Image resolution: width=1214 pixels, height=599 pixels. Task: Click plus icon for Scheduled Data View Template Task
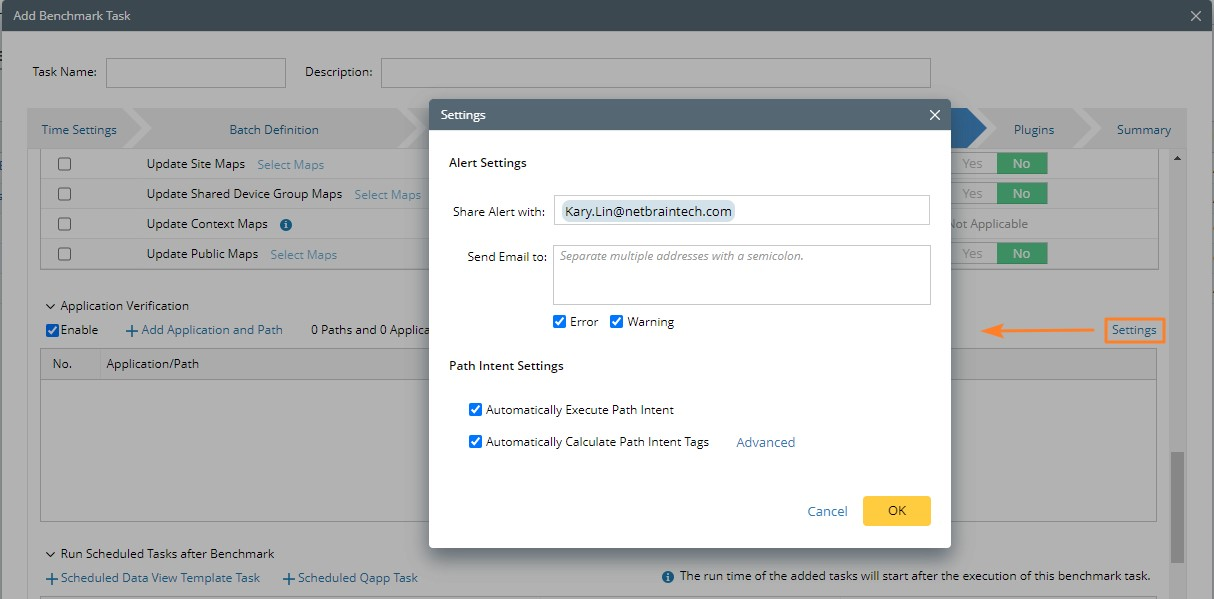pyautogui.click(x=52, y=578)
